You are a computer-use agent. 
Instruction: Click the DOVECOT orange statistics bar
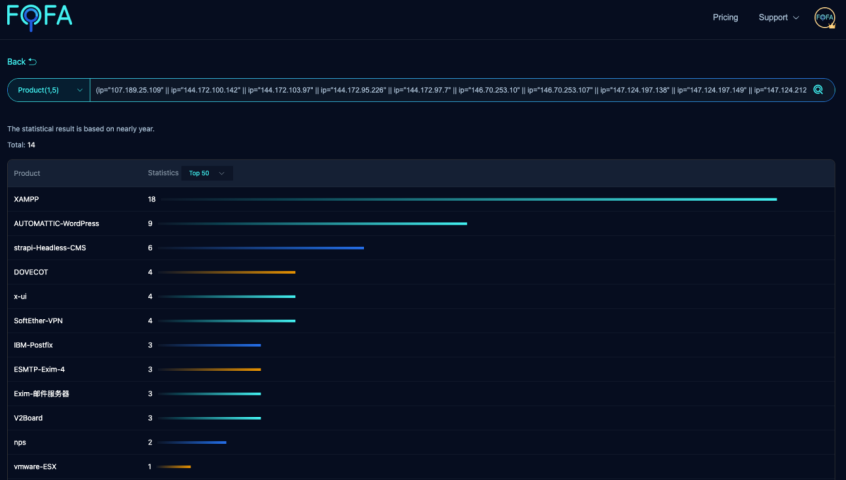click(x=227, y=272)
